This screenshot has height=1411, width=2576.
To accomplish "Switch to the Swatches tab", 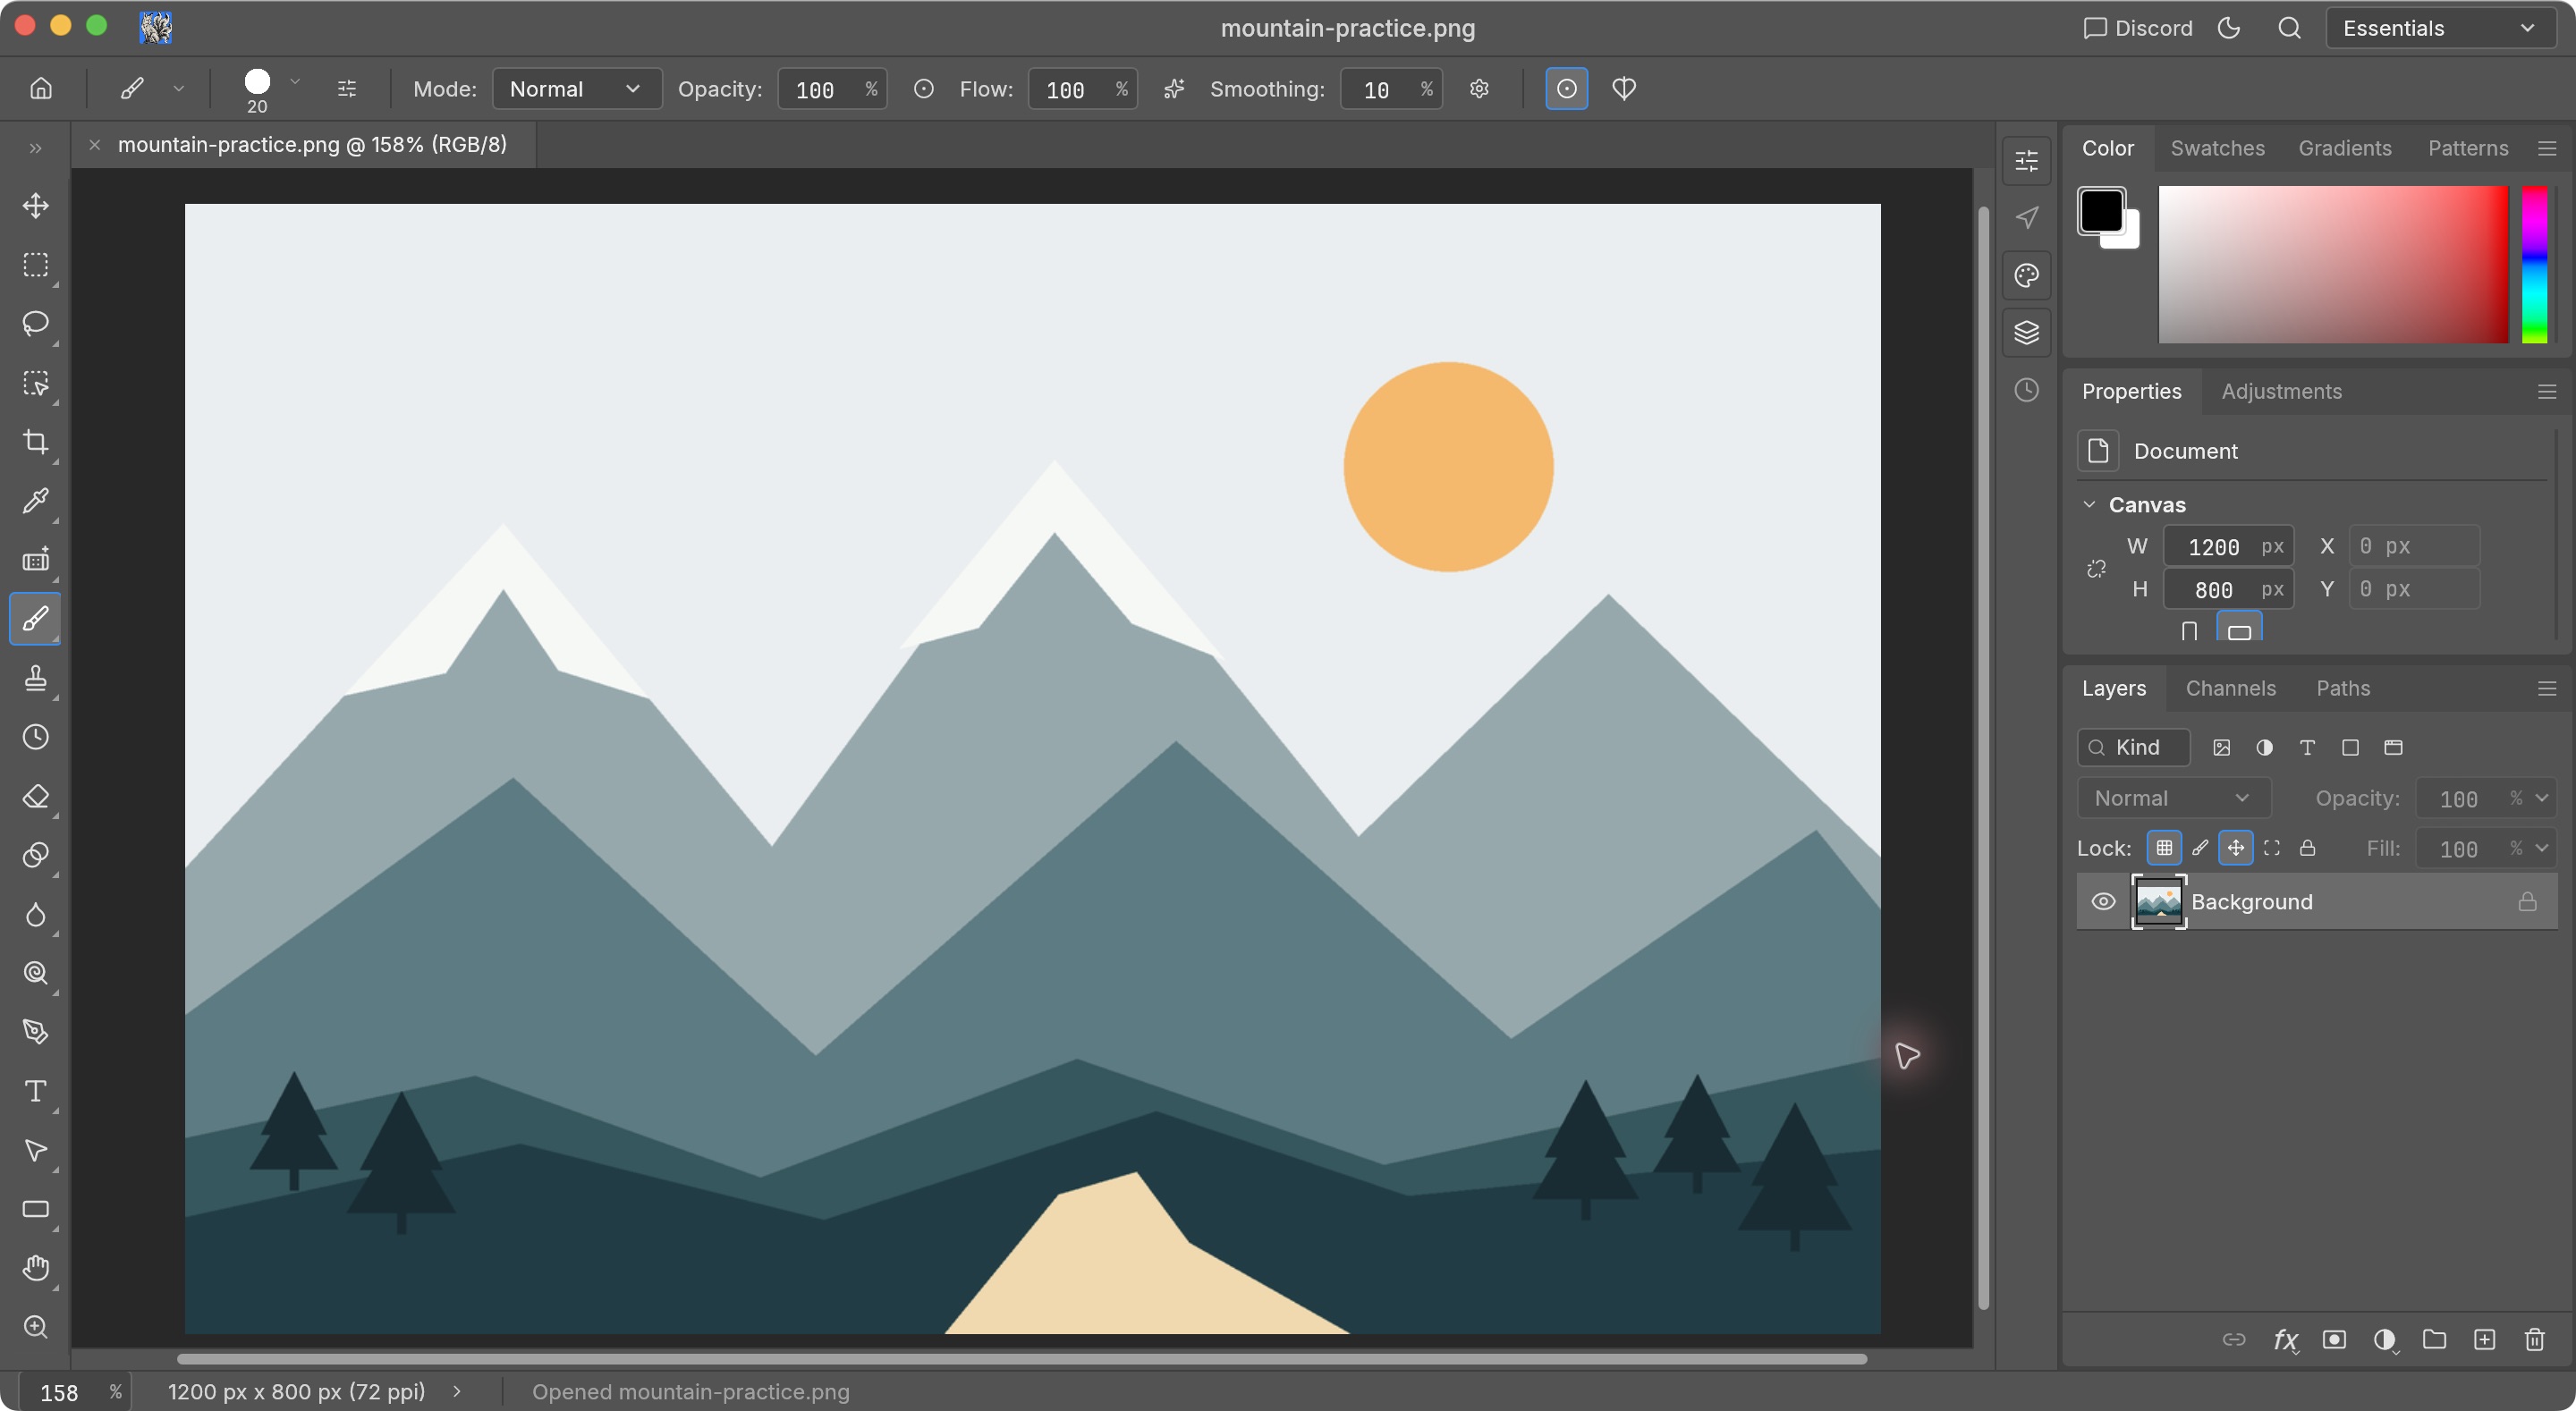I will [2217, 148].
